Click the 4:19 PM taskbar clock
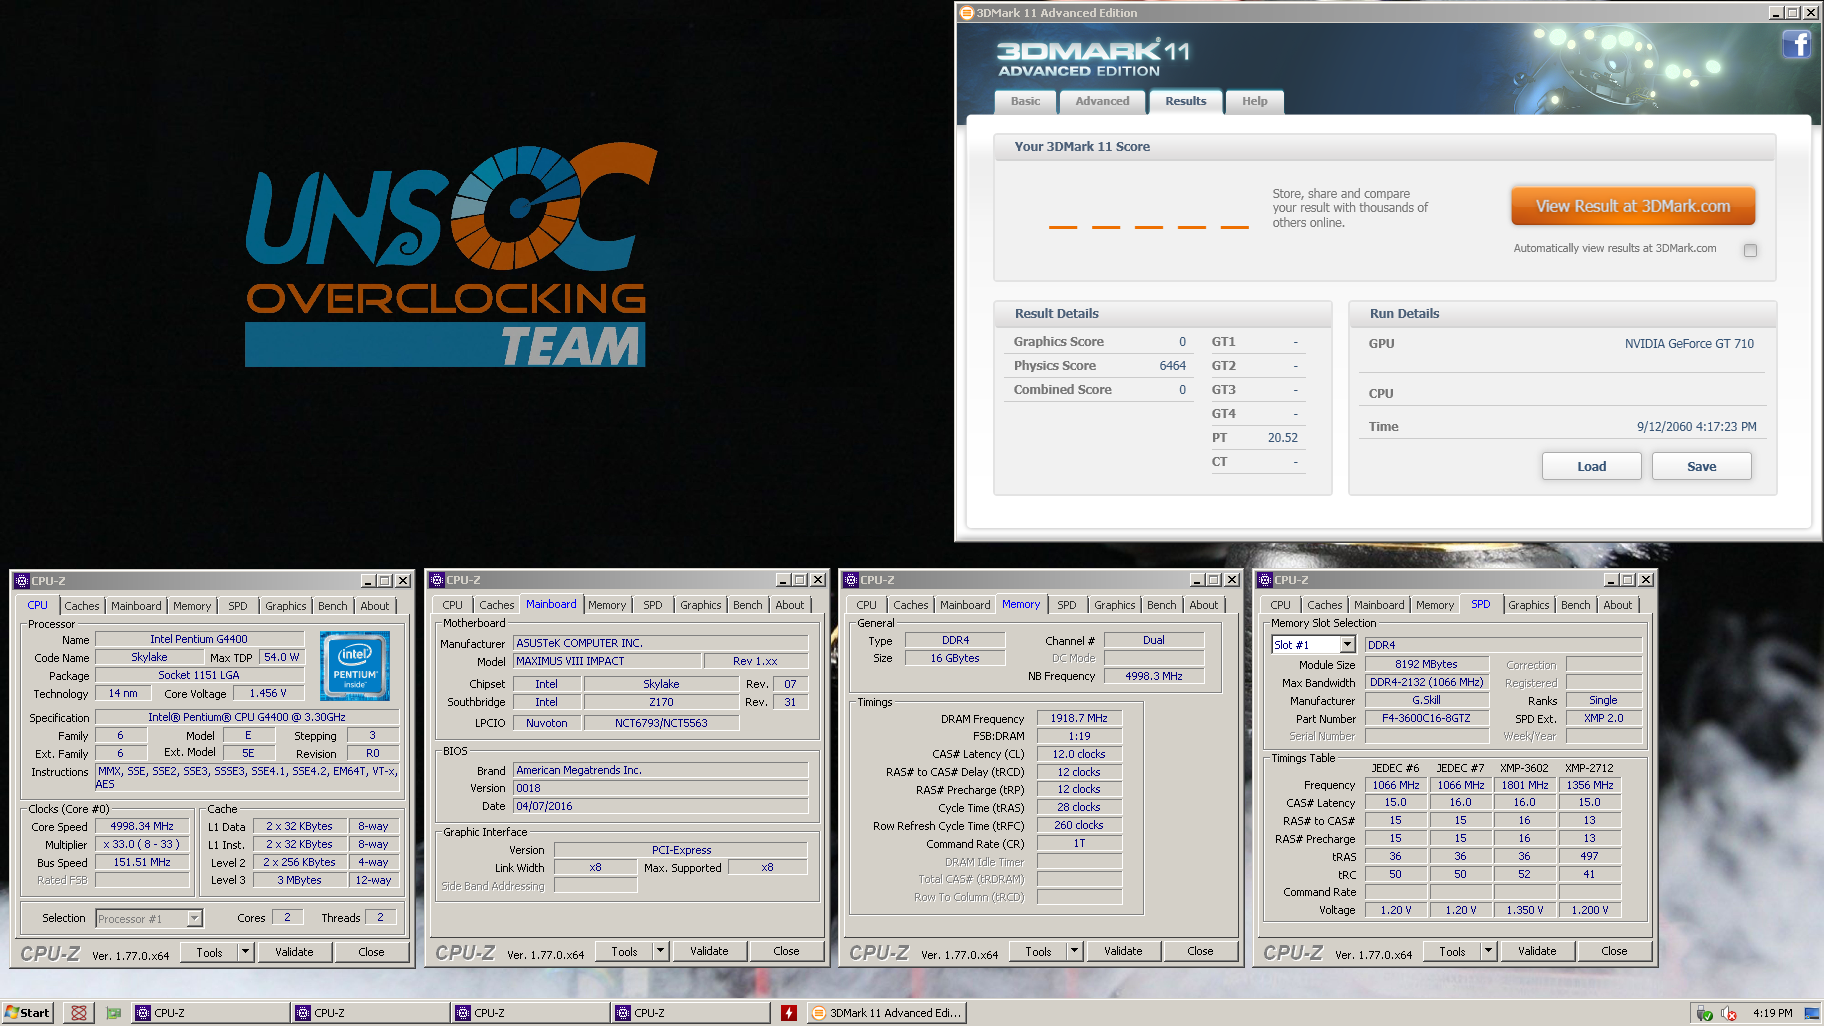 tap(1772, 1014)
